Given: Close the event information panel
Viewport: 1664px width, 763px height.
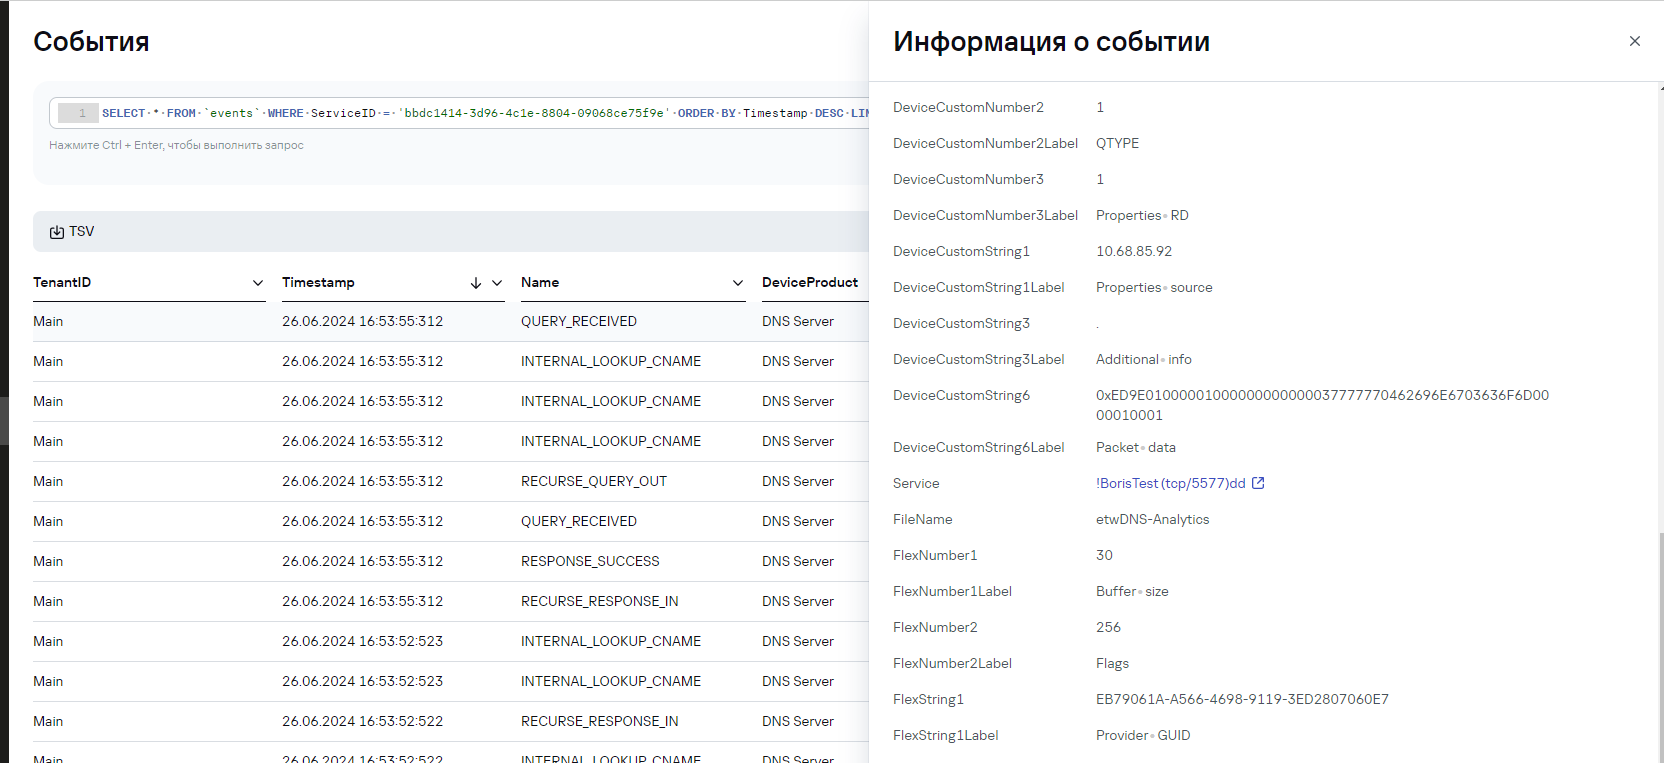Looking at the screenshot, I should tap(1634, 41).
